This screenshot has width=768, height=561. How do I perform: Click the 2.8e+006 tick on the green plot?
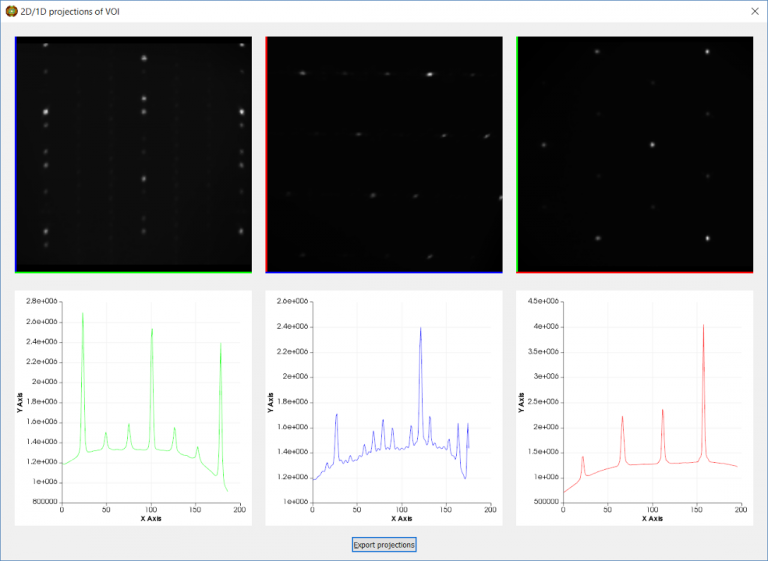click(42, 301)
